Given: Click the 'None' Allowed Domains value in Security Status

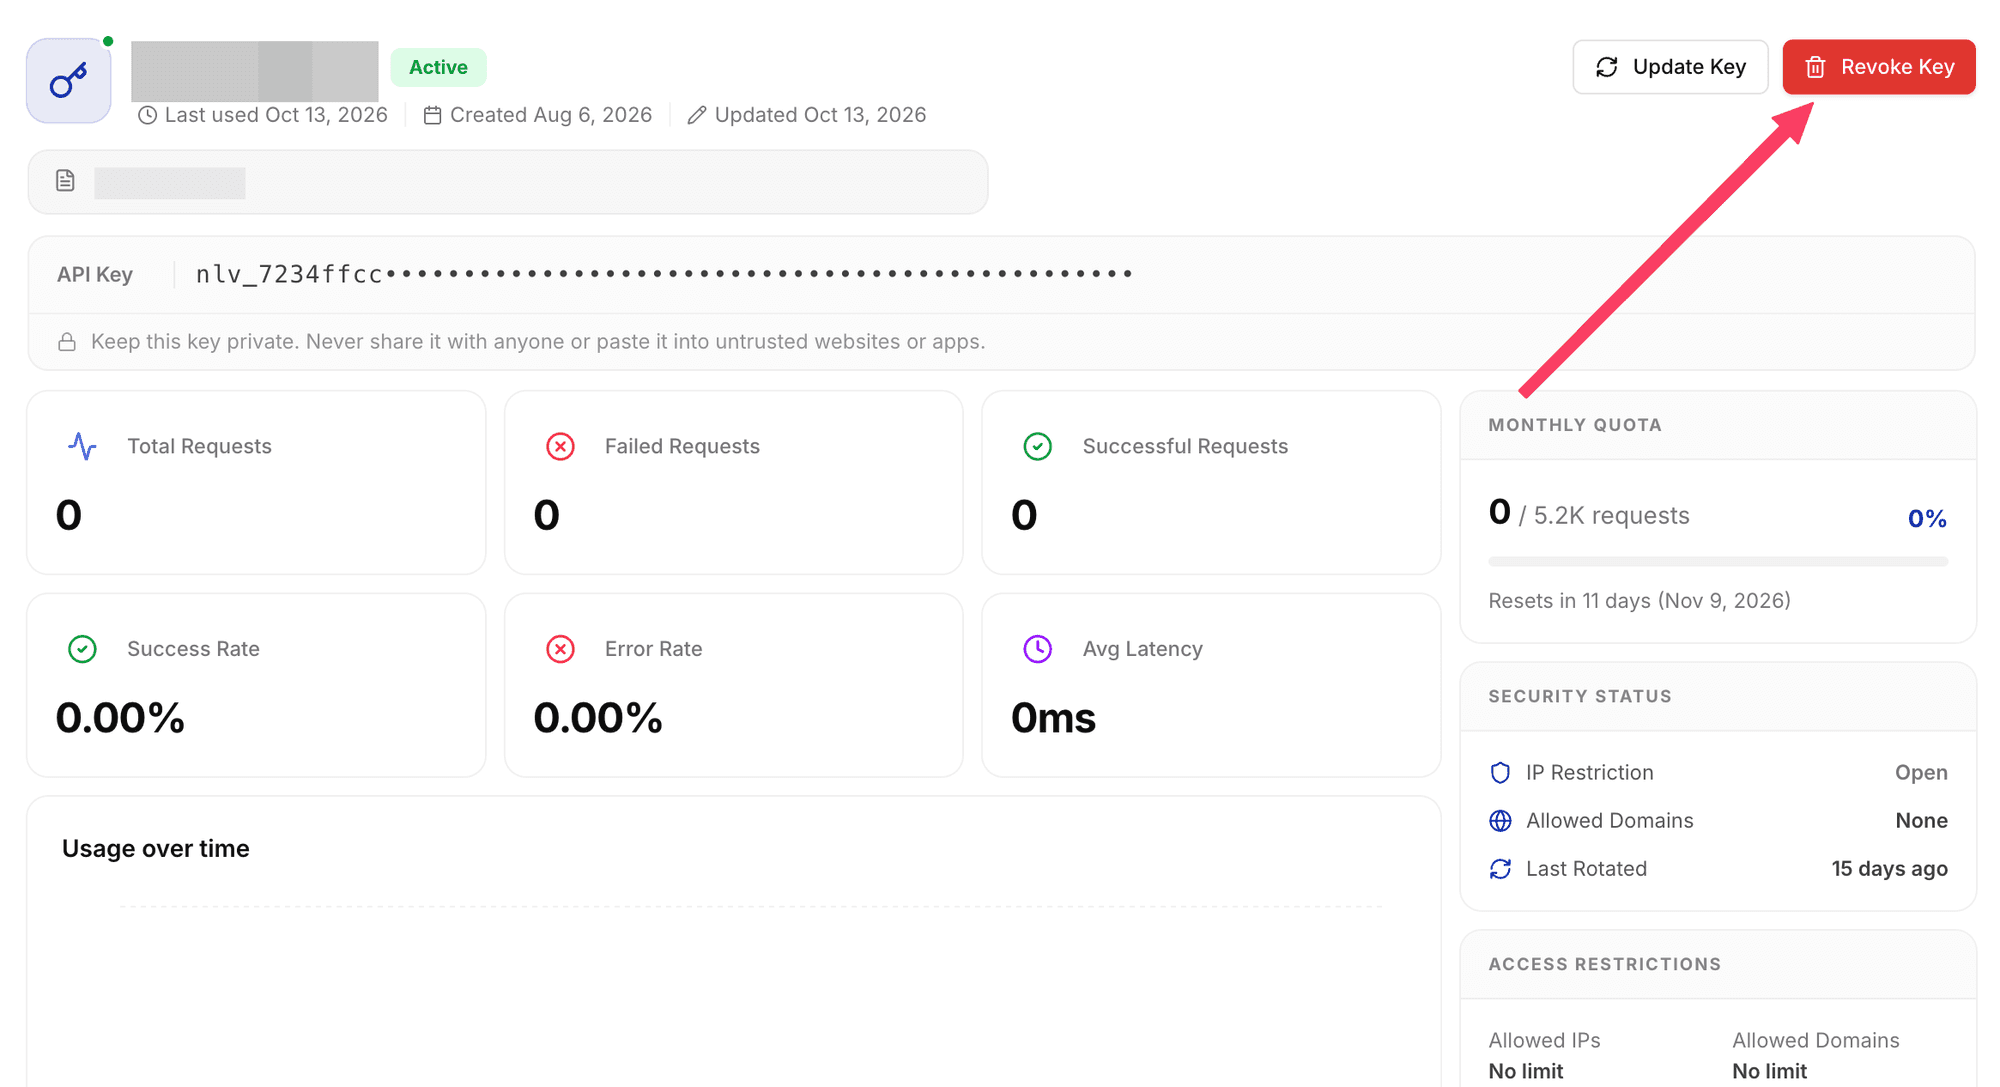Looking at the screenshot, I should coord(1921,821).
